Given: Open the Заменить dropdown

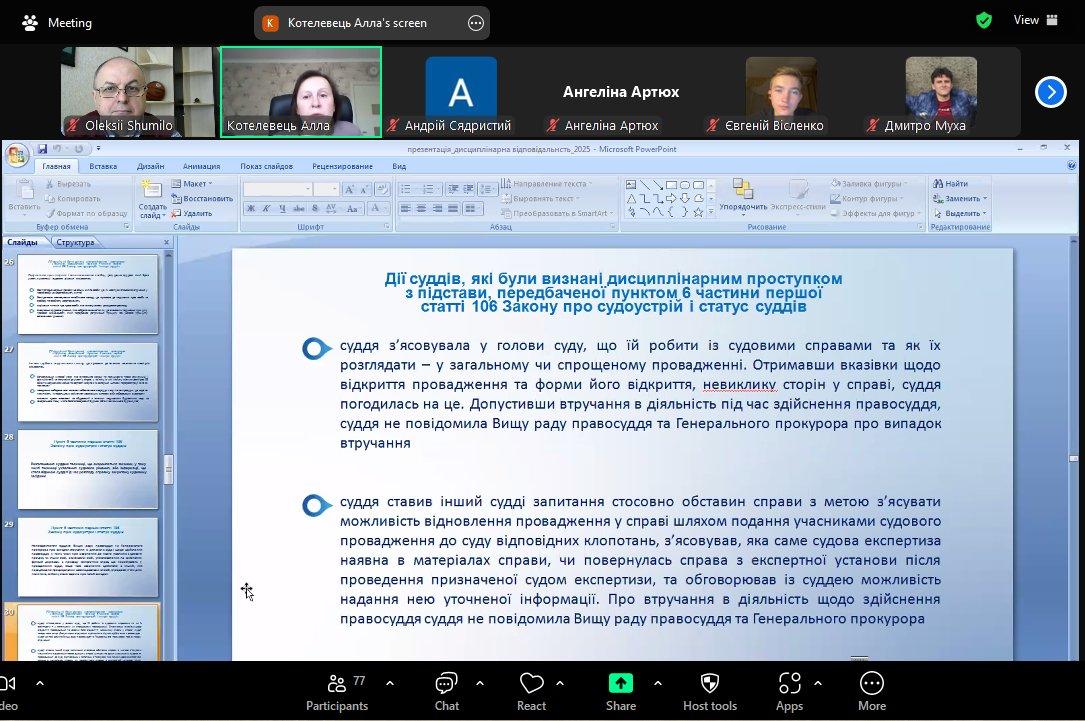Looking at the screenshot, I should click(960, 199).
